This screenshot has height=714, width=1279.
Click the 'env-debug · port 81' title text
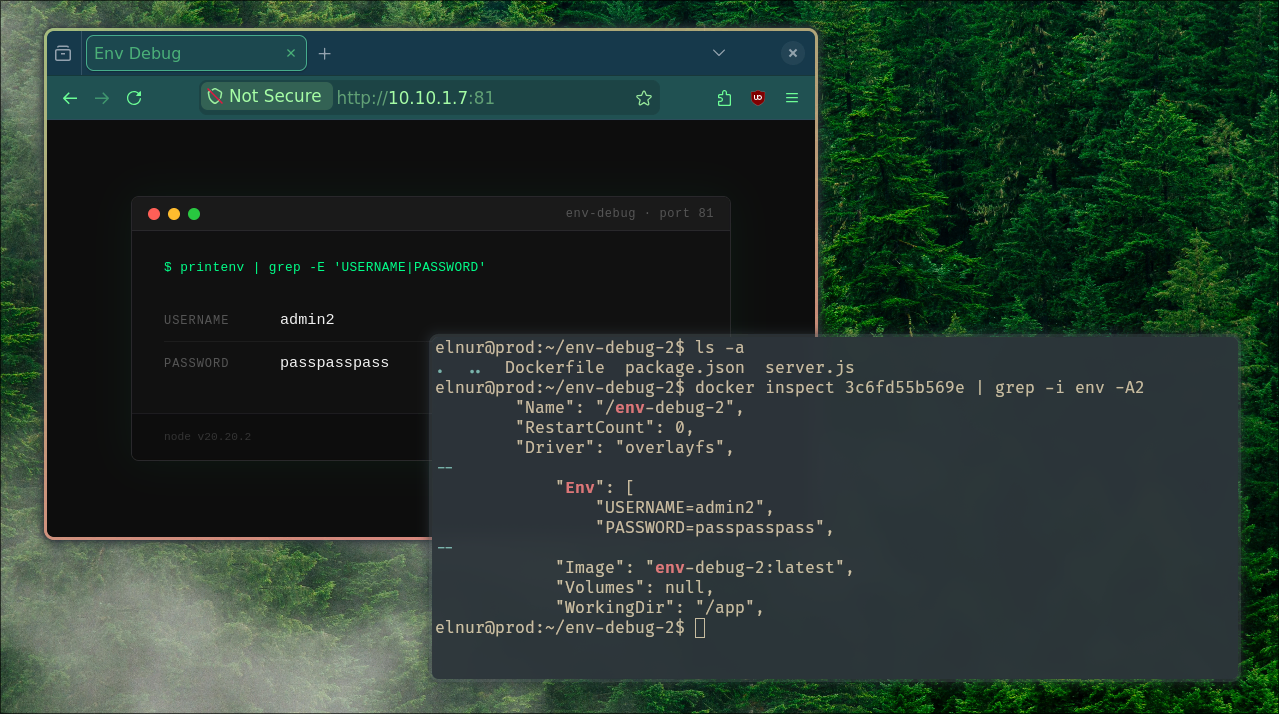coord(640,214)
